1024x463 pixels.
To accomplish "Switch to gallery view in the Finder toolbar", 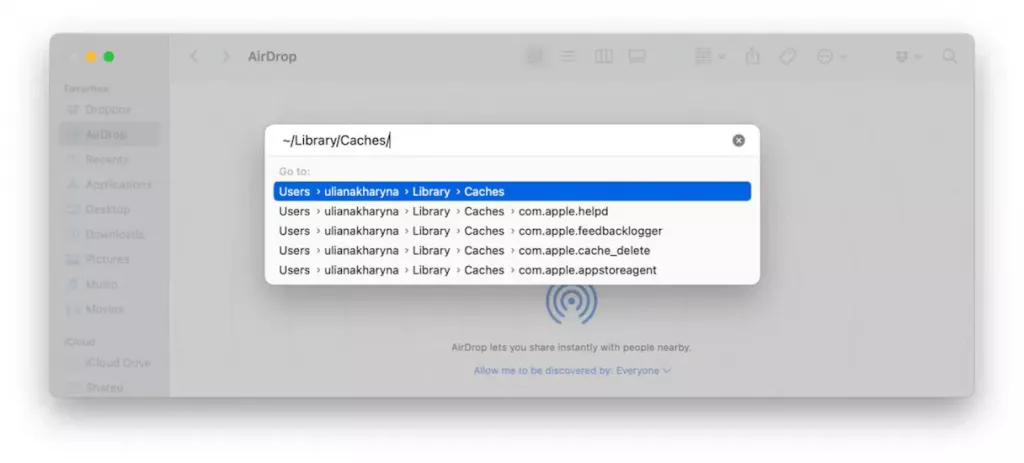I will click(637, 57).
